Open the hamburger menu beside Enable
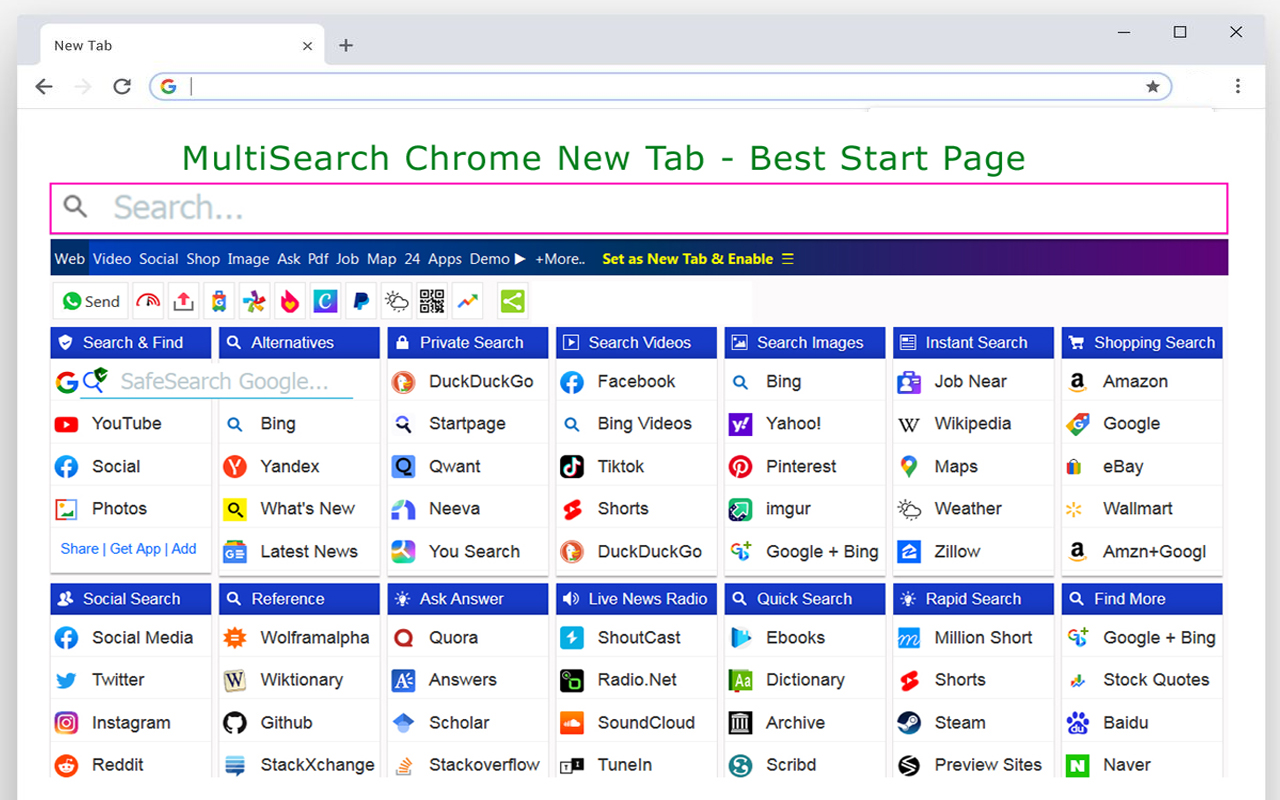The height and width of the screenshot is (800, 1280). (x=788, y=259)
